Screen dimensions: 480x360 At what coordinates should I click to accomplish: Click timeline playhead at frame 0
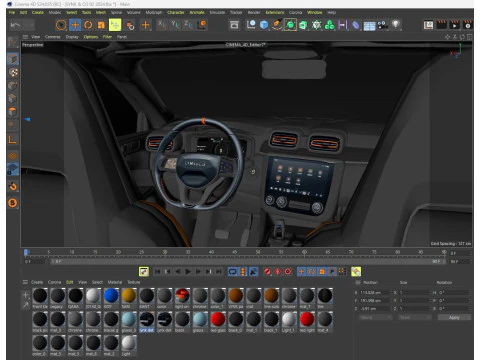pyautogui.click(x=26, y=253)
